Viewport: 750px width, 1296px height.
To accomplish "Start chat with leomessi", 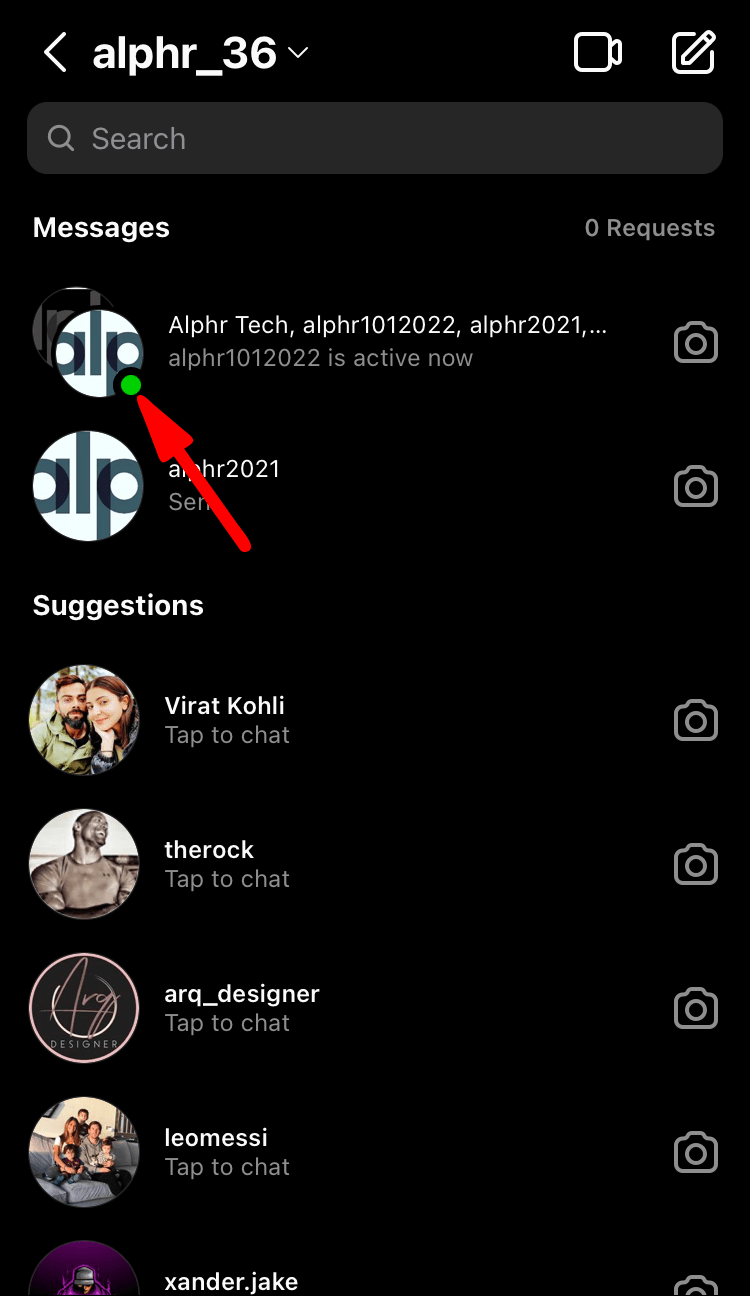I will point(375,1152).
